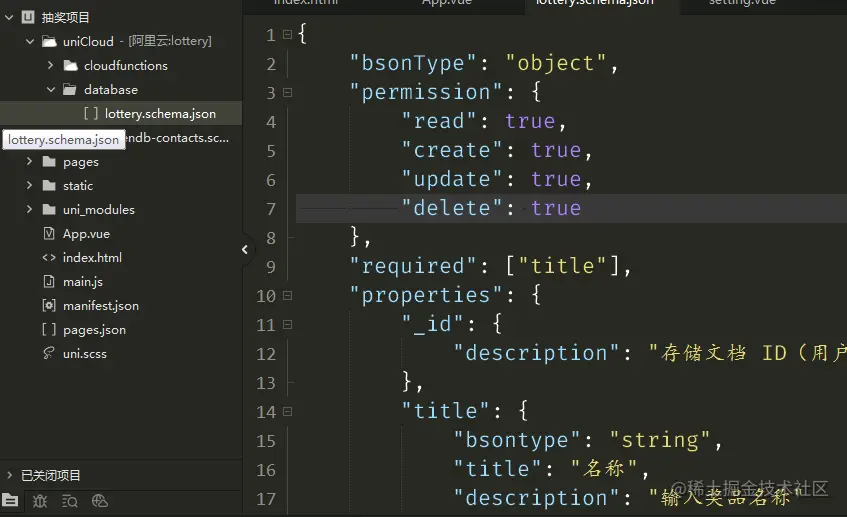Open index.html from the file tree

tap(92, 258)
